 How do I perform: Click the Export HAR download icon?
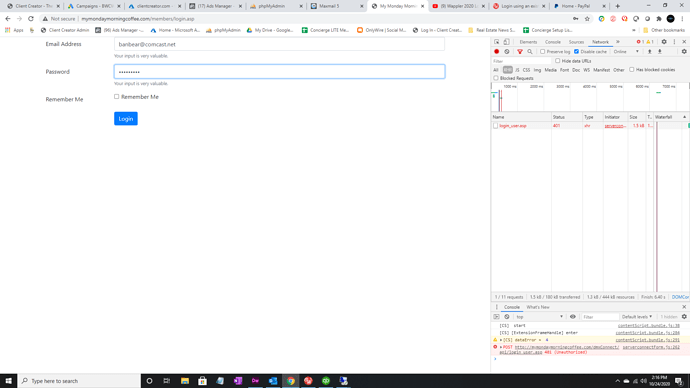[x=660, y=51]
